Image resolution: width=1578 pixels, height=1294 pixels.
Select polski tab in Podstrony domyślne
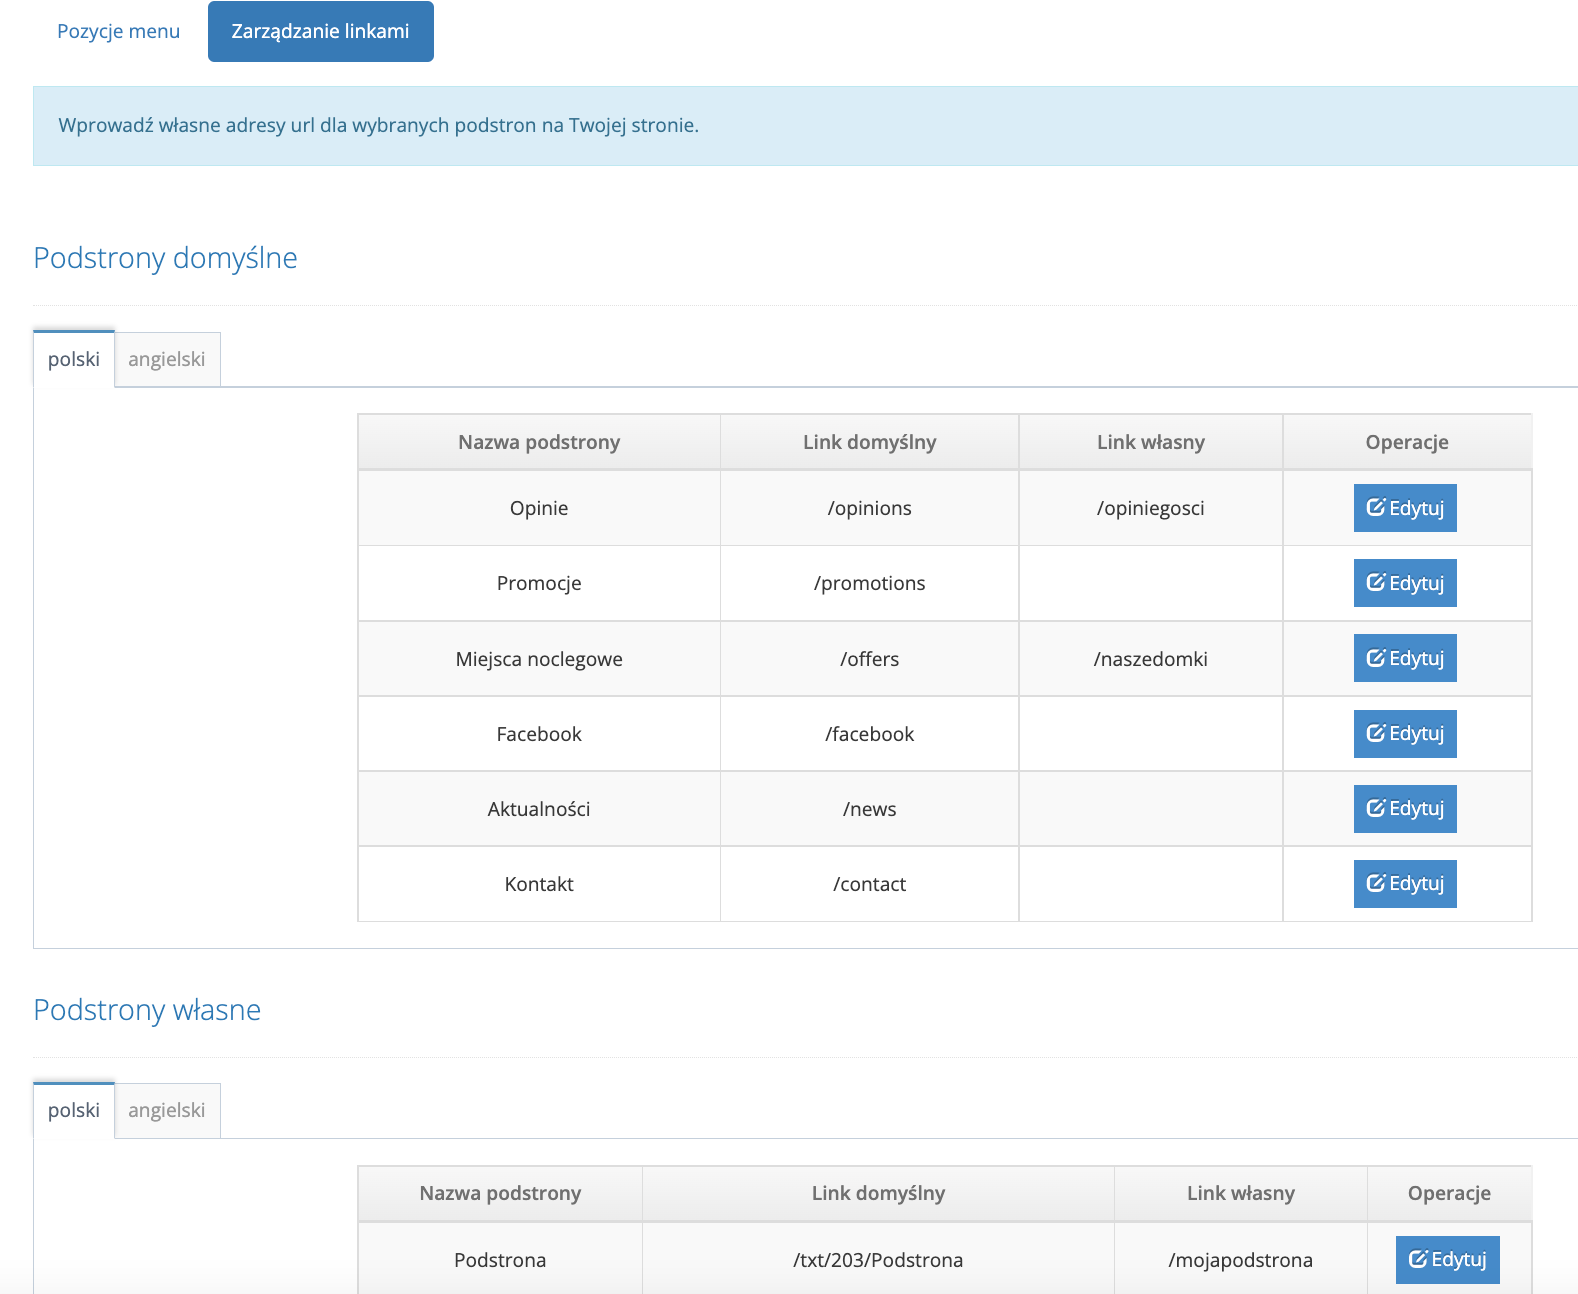tap(74, 359)
